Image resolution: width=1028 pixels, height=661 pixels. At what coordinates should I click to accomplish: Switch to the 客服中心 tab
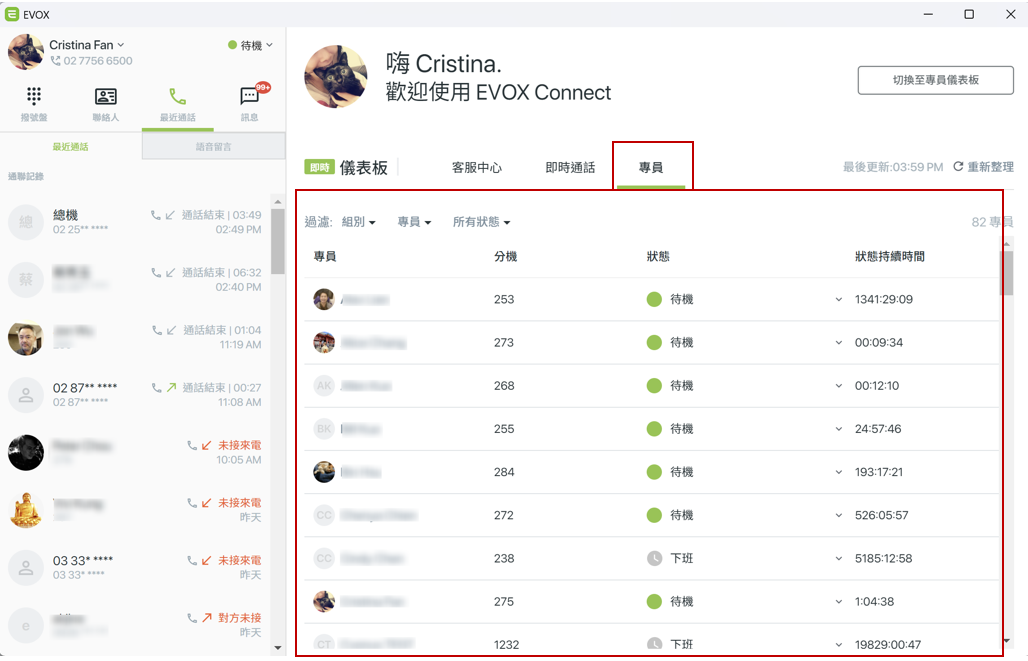point(477,167)
